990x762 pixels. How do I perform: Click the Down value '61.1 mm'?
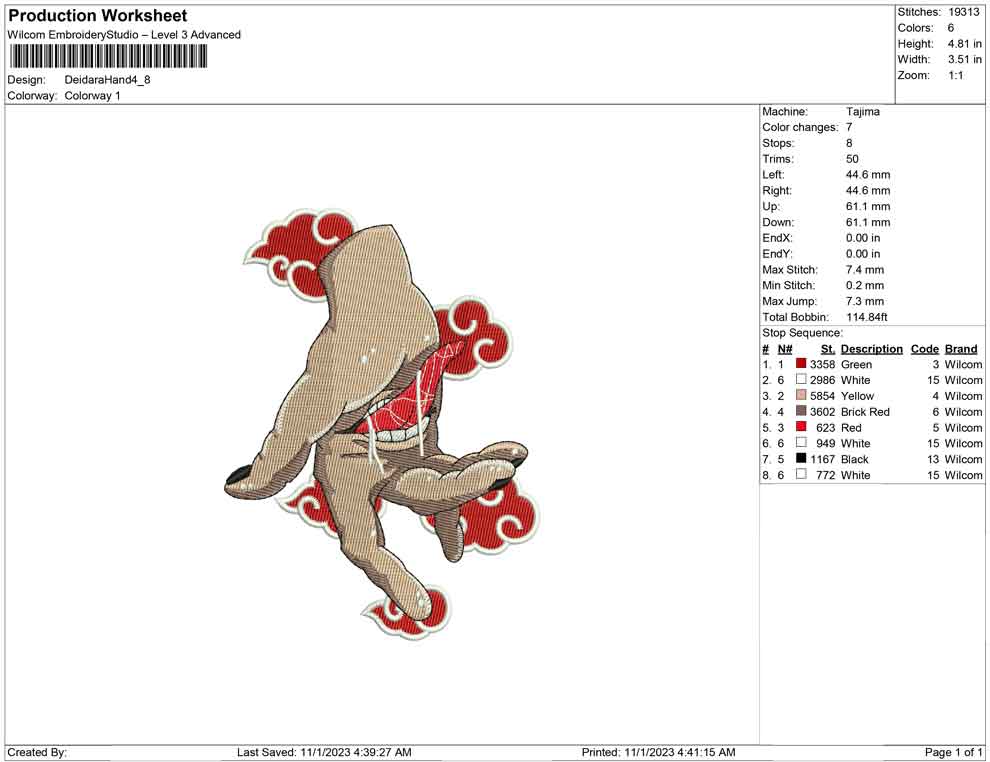coord(868,222)
